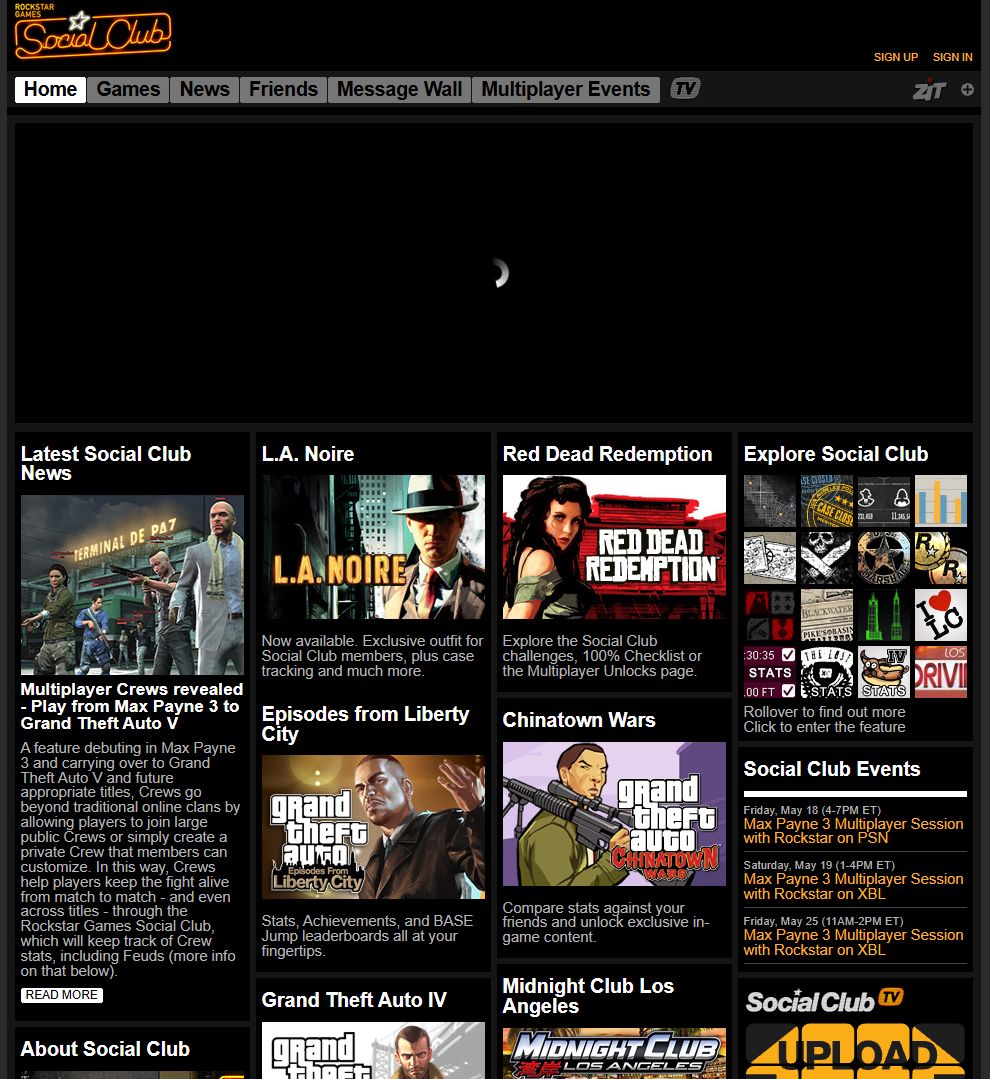Open the Friday May 18 PSN session link

click(853, 831)
